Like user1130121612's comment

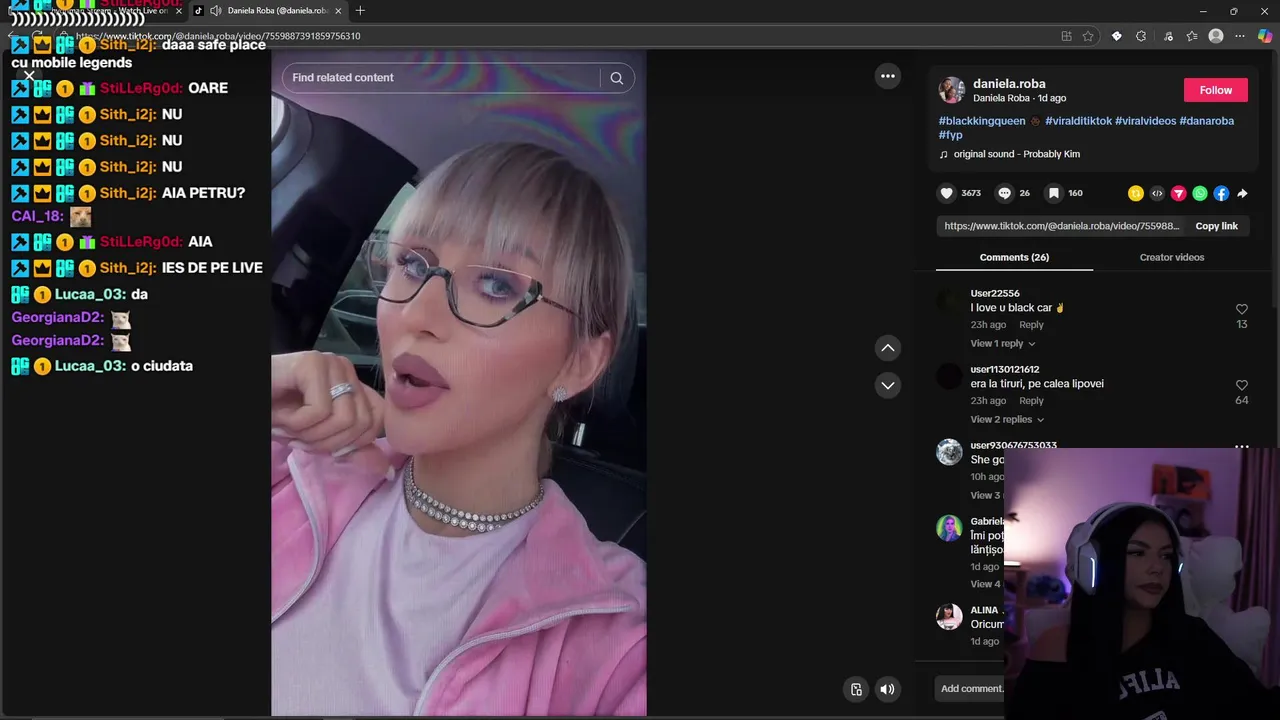click(x=1242, y=385)
